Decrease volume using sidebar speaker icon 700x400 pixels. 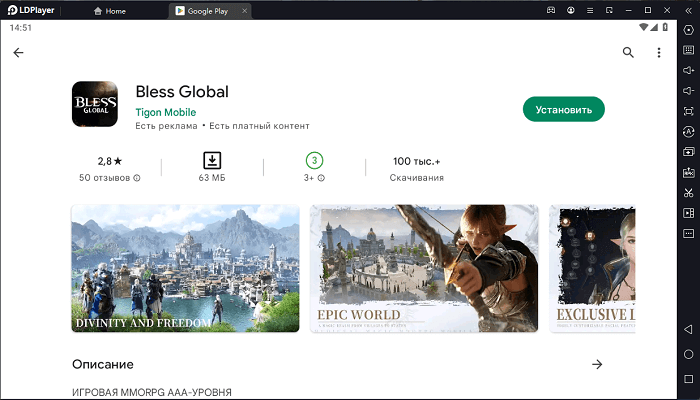[688, 91]
